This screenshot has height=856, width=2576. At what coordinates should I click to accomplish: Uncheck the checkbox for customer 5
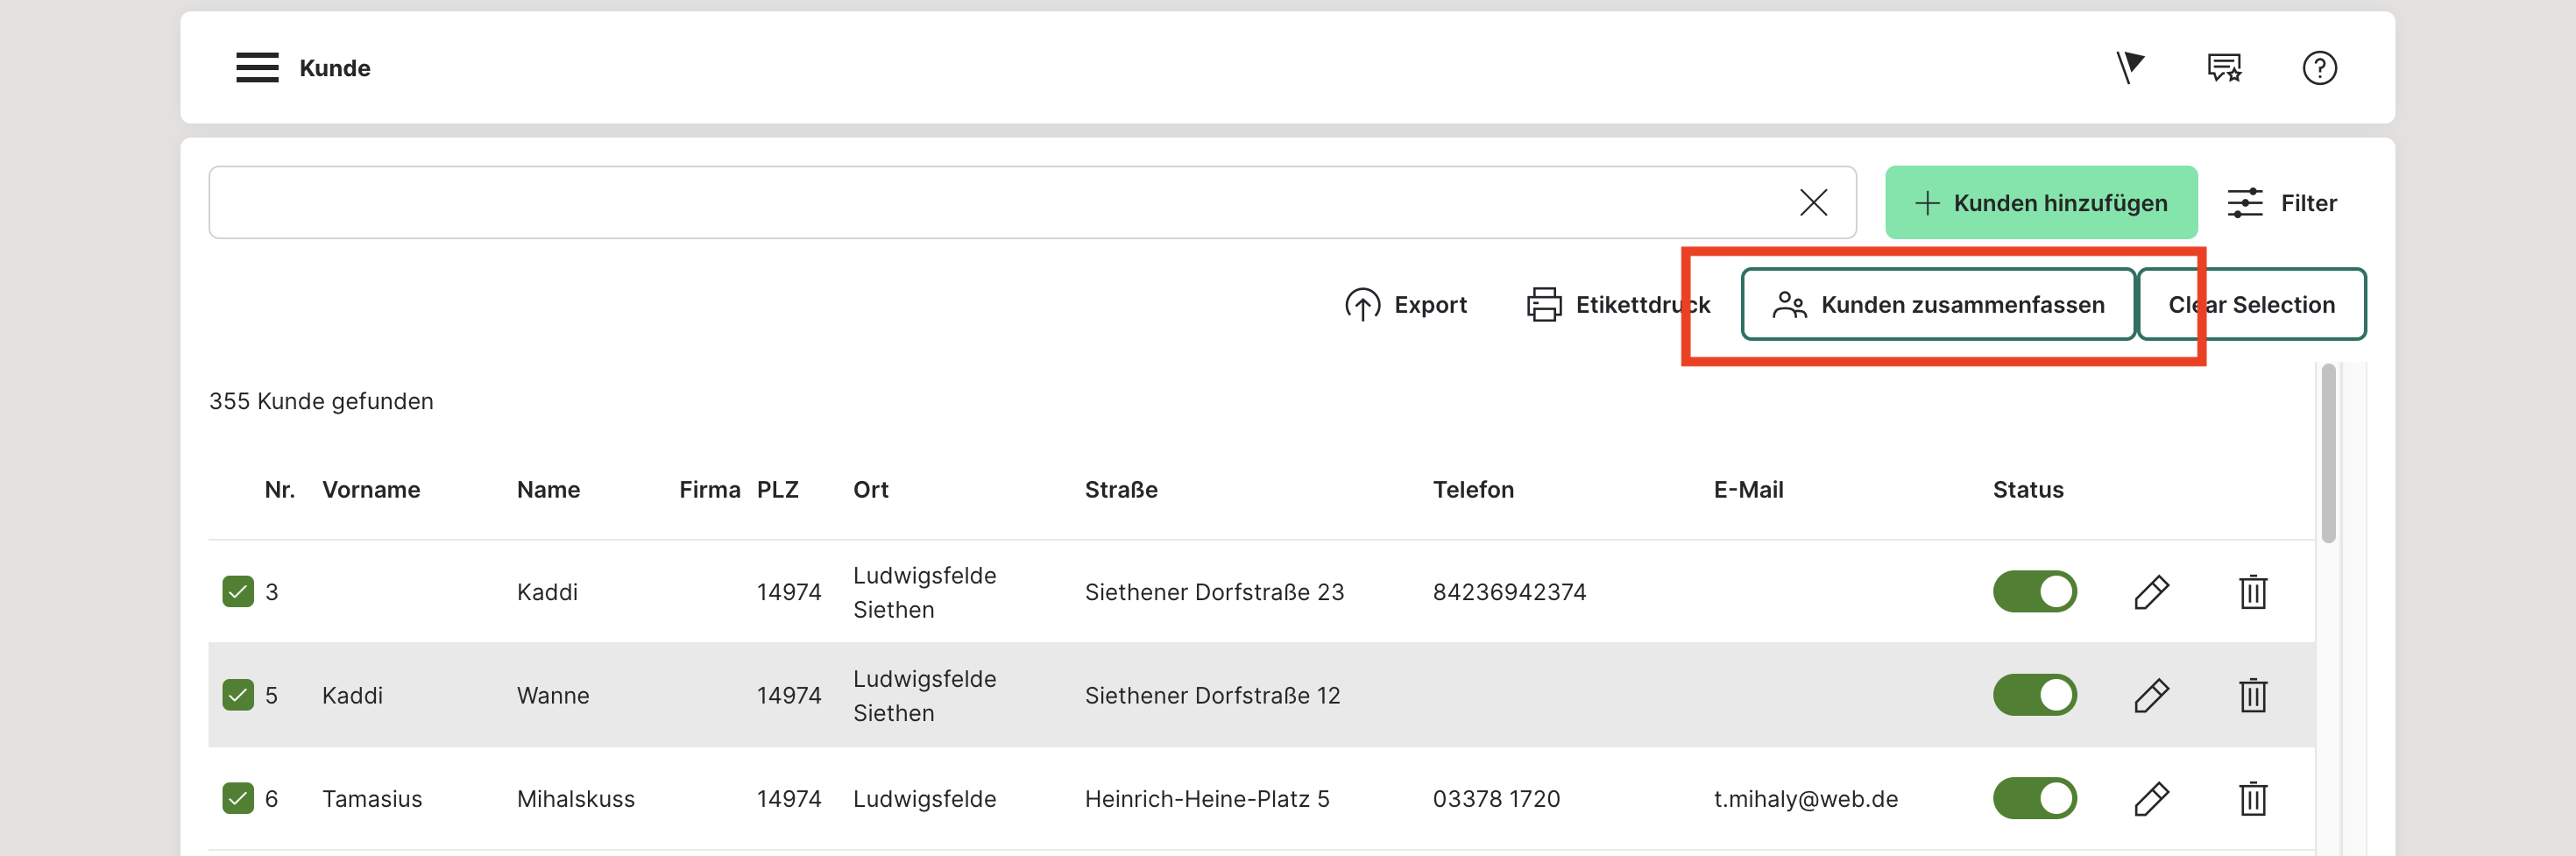click(x=238, y=695)
